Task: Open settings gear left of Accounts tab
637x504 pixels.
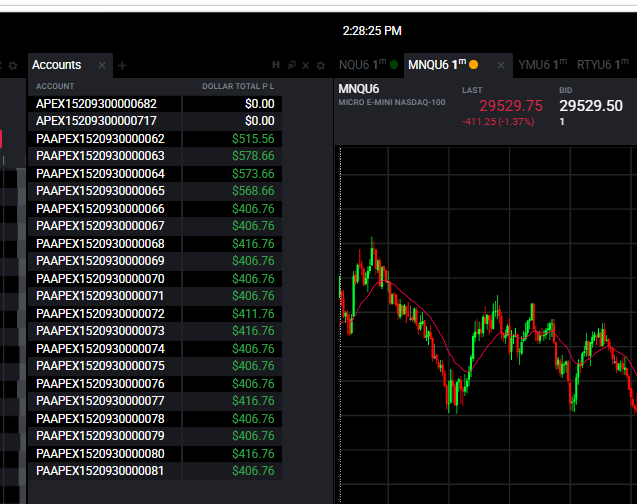Action: [x=13, y=65]
